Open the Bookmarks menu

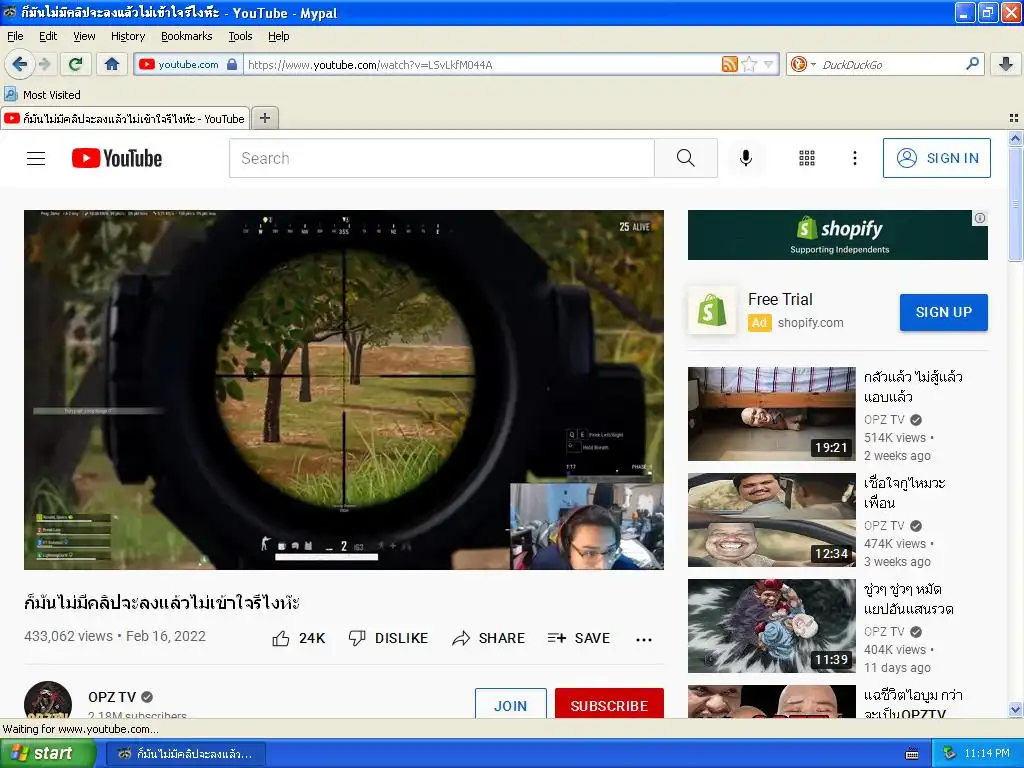186,36
